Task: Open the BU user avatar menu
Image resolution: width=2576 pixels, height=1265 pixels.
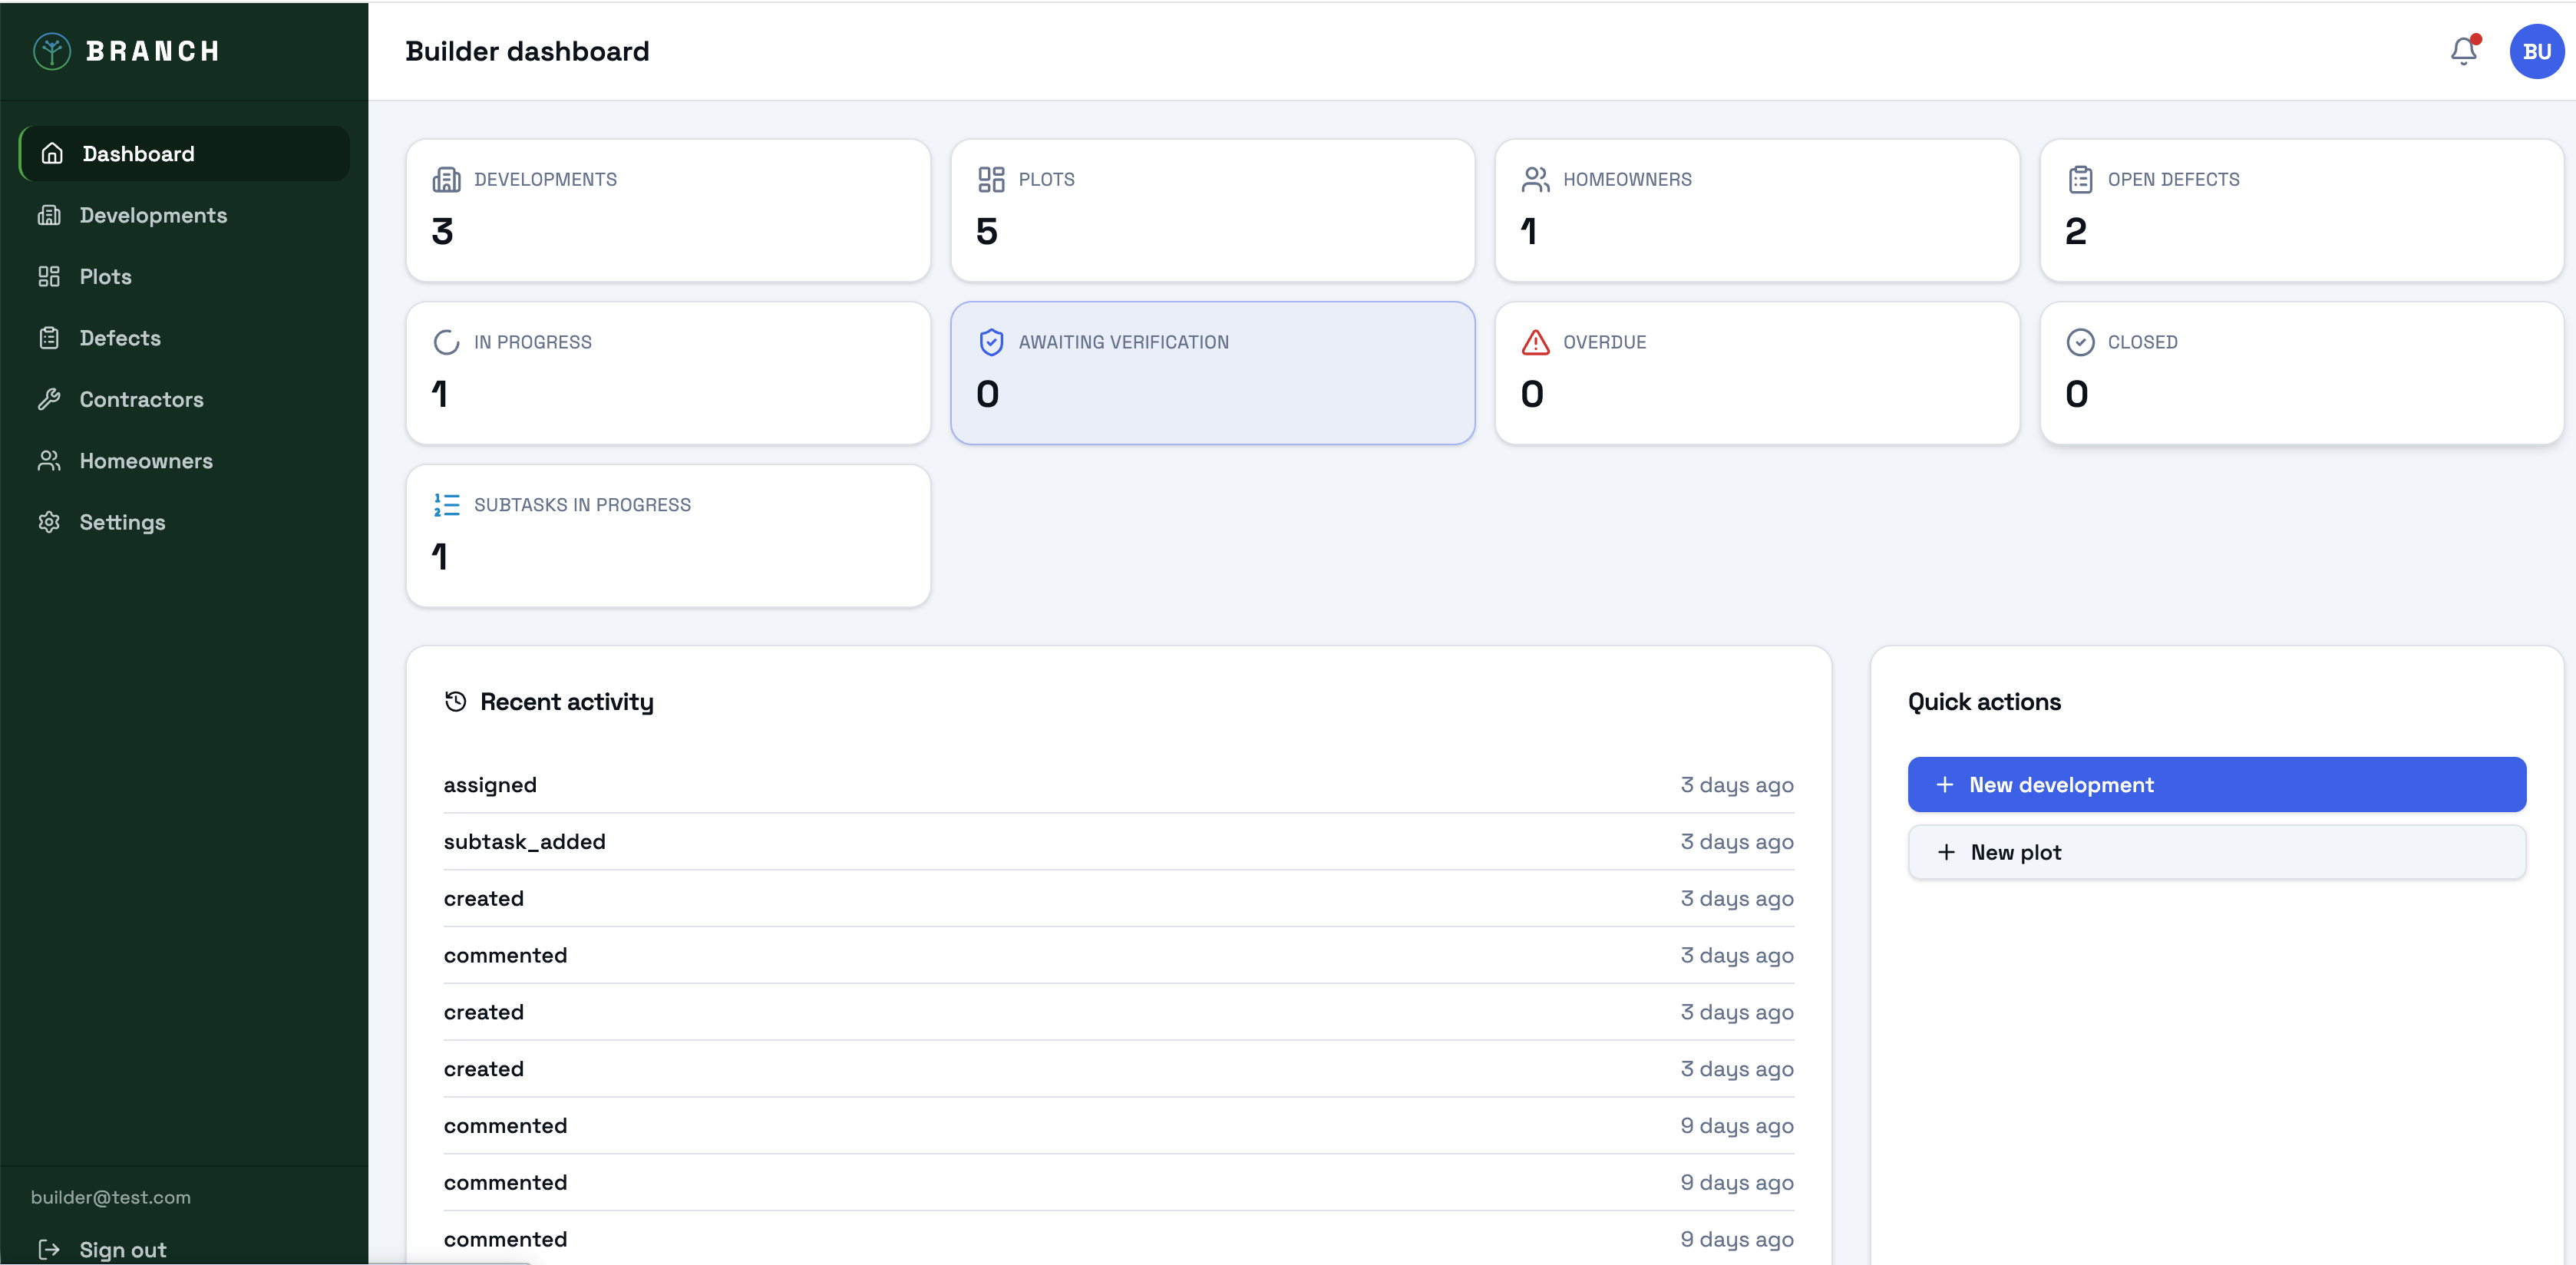Action: pos(2536,51)
